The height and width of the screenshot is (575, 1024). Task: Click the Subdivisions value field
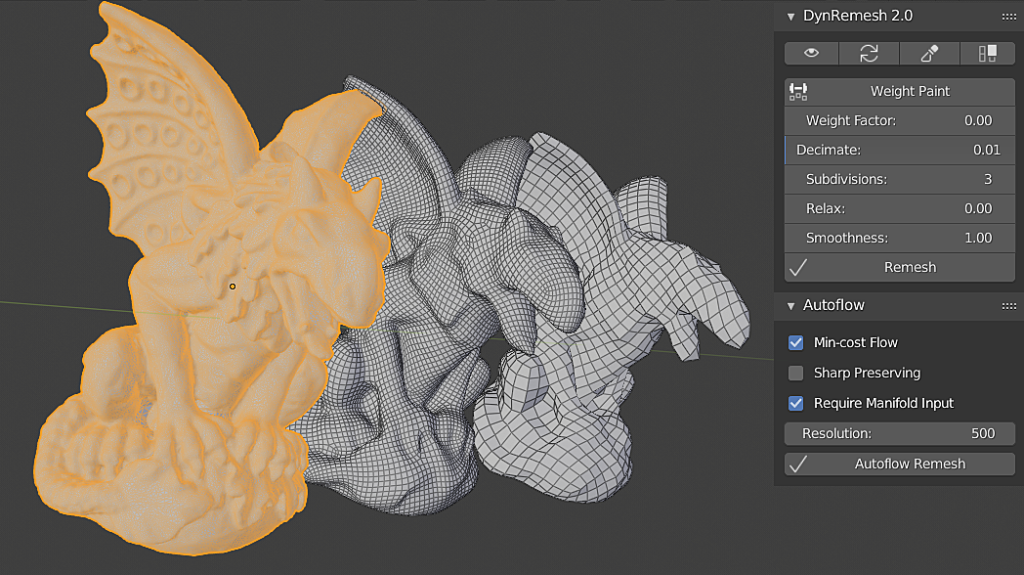click(899, 179)
